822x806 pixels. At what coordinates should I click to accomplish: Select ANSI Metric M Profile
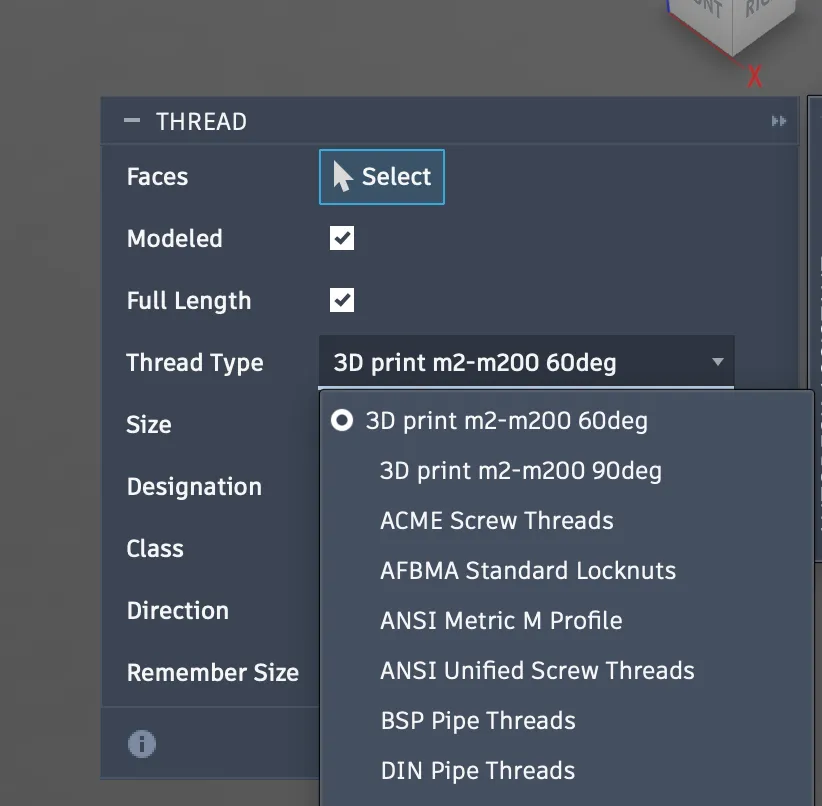pyautogui.click(x=566, y=620)
